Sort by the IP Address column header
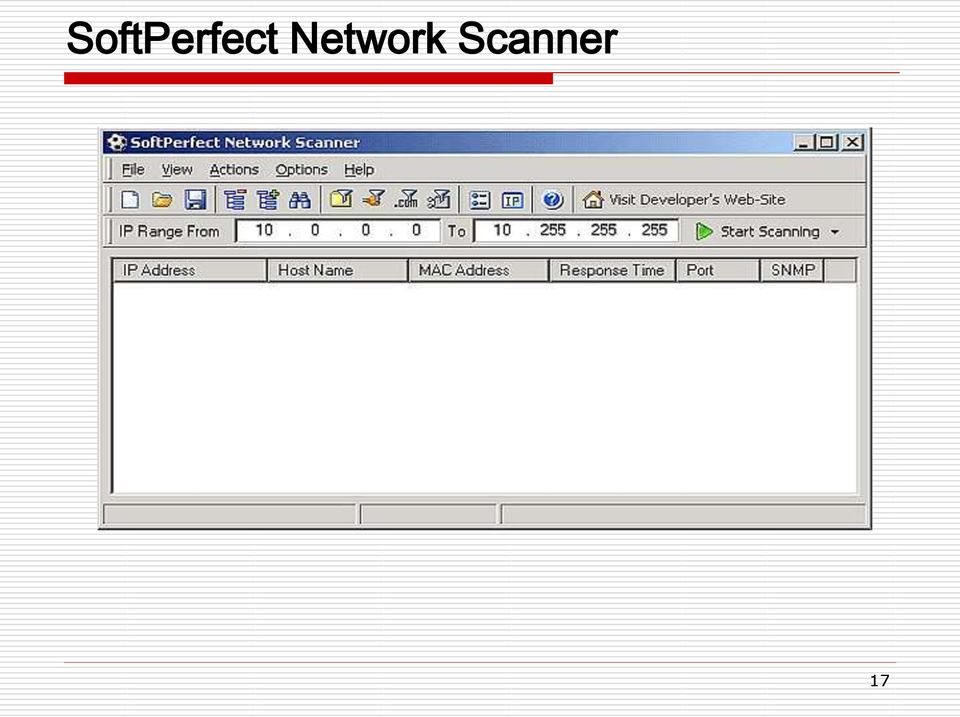 click(x=190, y=270)
